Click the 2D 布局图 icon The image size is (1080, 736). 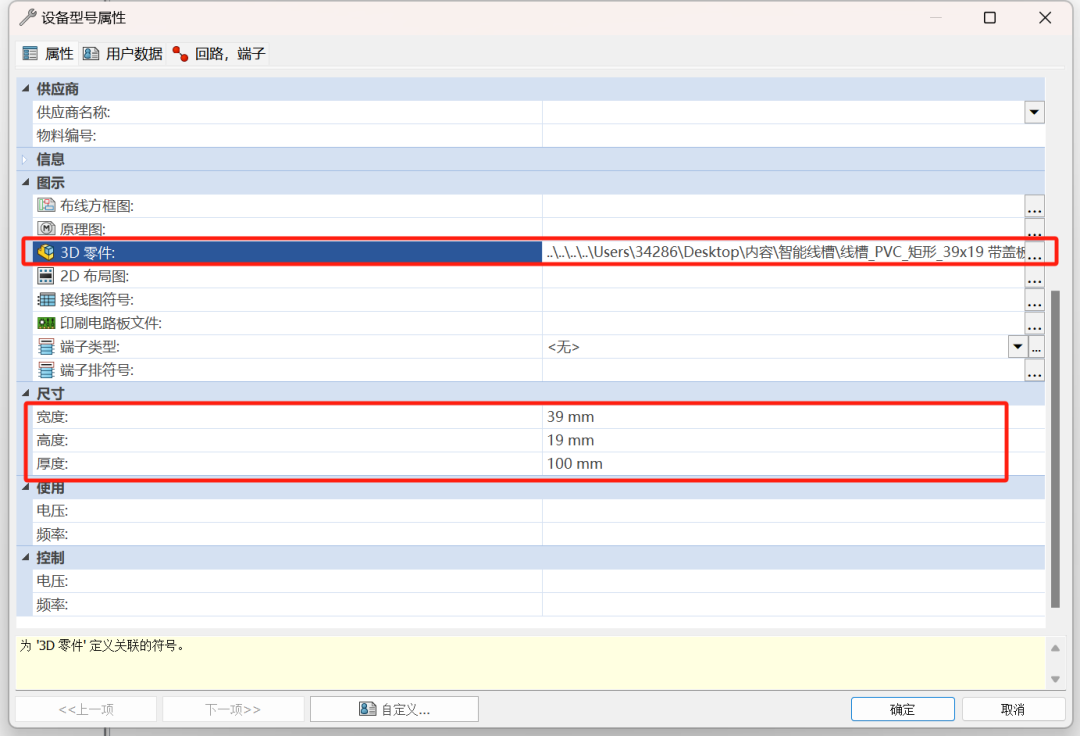46,276
